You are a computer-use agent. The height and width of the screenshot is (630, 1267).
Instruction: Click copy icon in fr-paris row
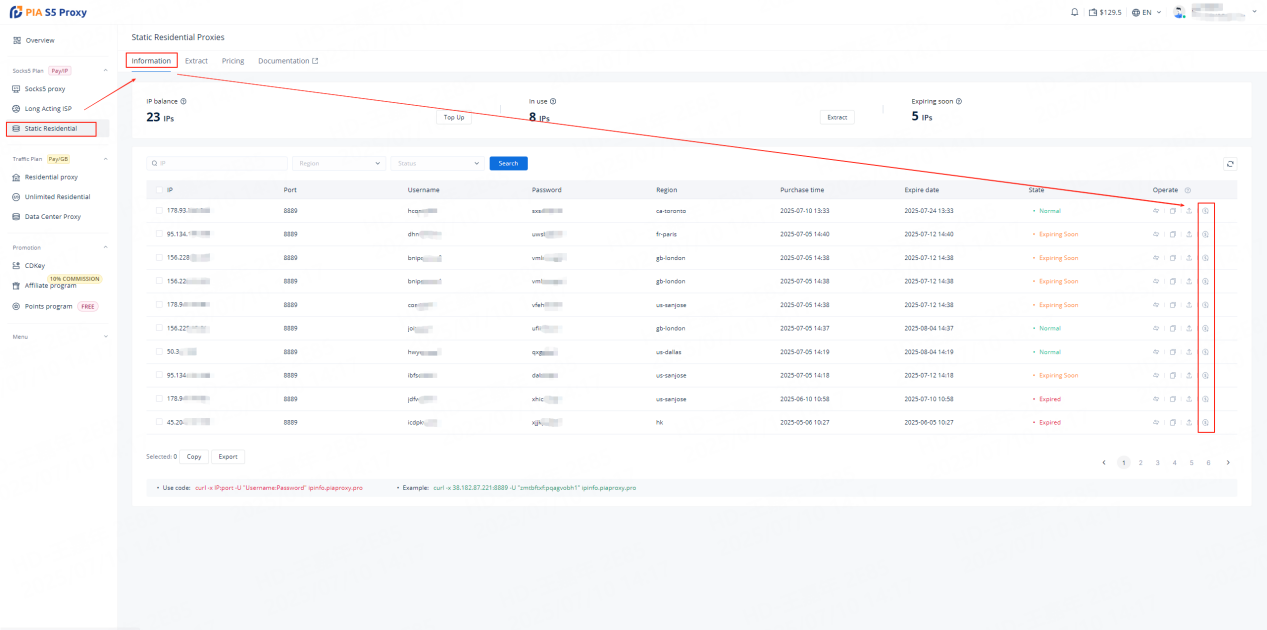[1173, 234]
